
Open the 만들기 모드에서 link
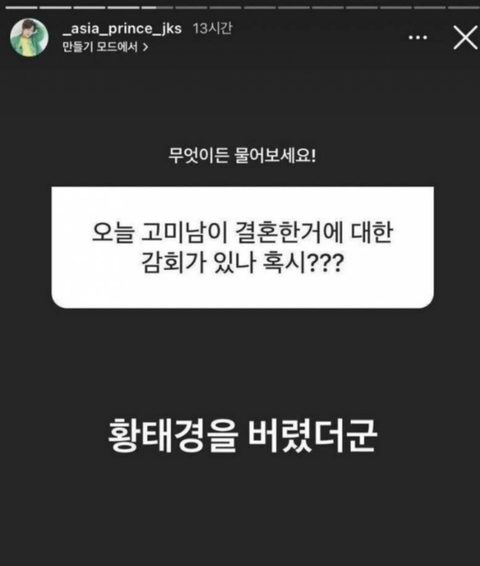105,47
